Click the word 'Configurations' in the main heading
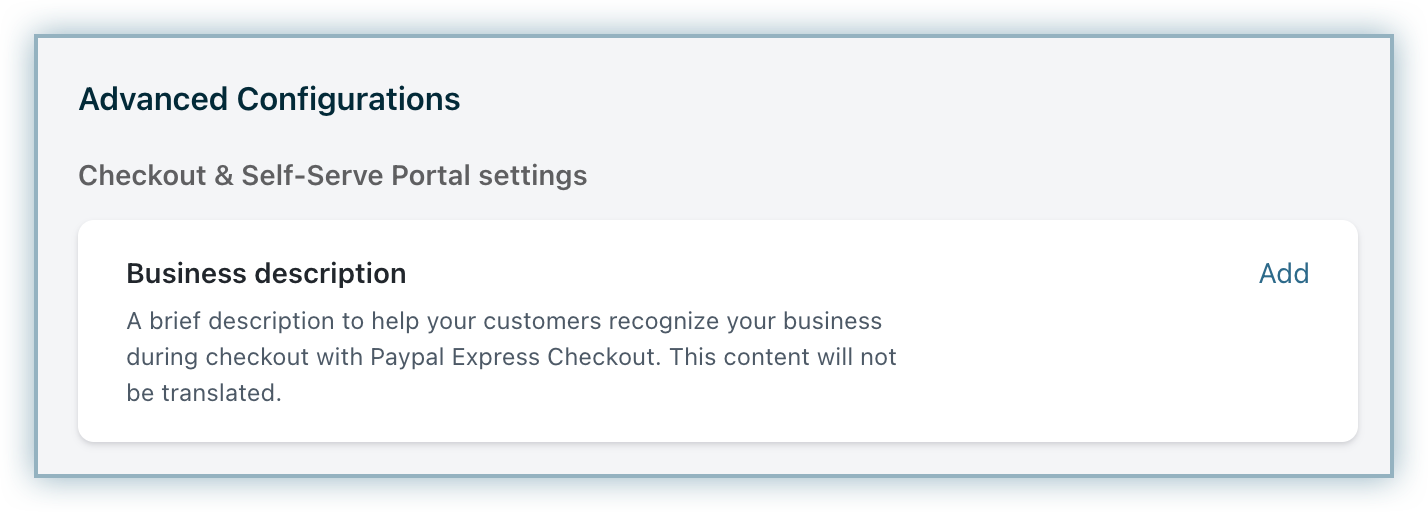This screenshot has height=512, width=1428. pos(348,100)
